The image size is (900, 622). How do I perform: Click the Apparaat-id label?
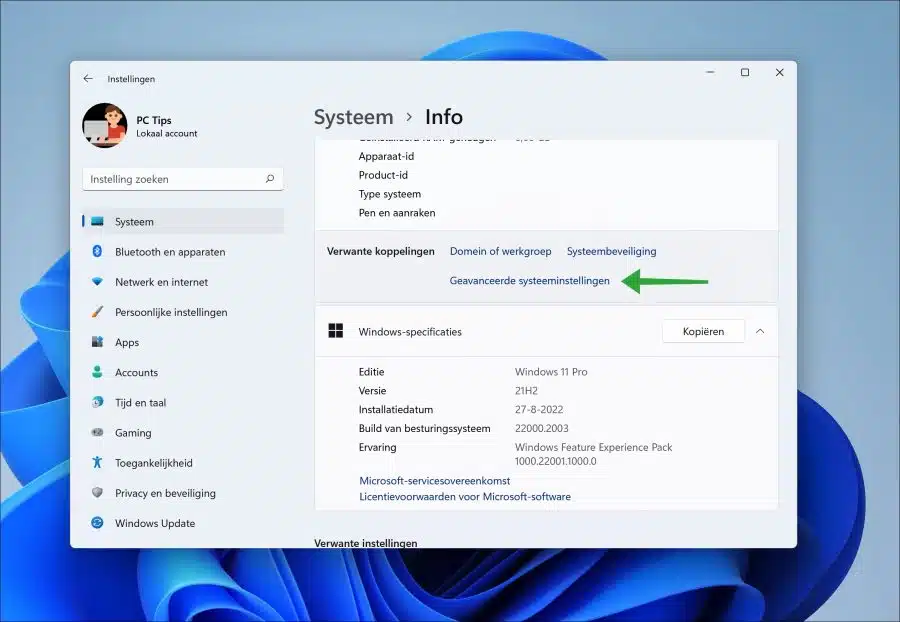point(386,156)
